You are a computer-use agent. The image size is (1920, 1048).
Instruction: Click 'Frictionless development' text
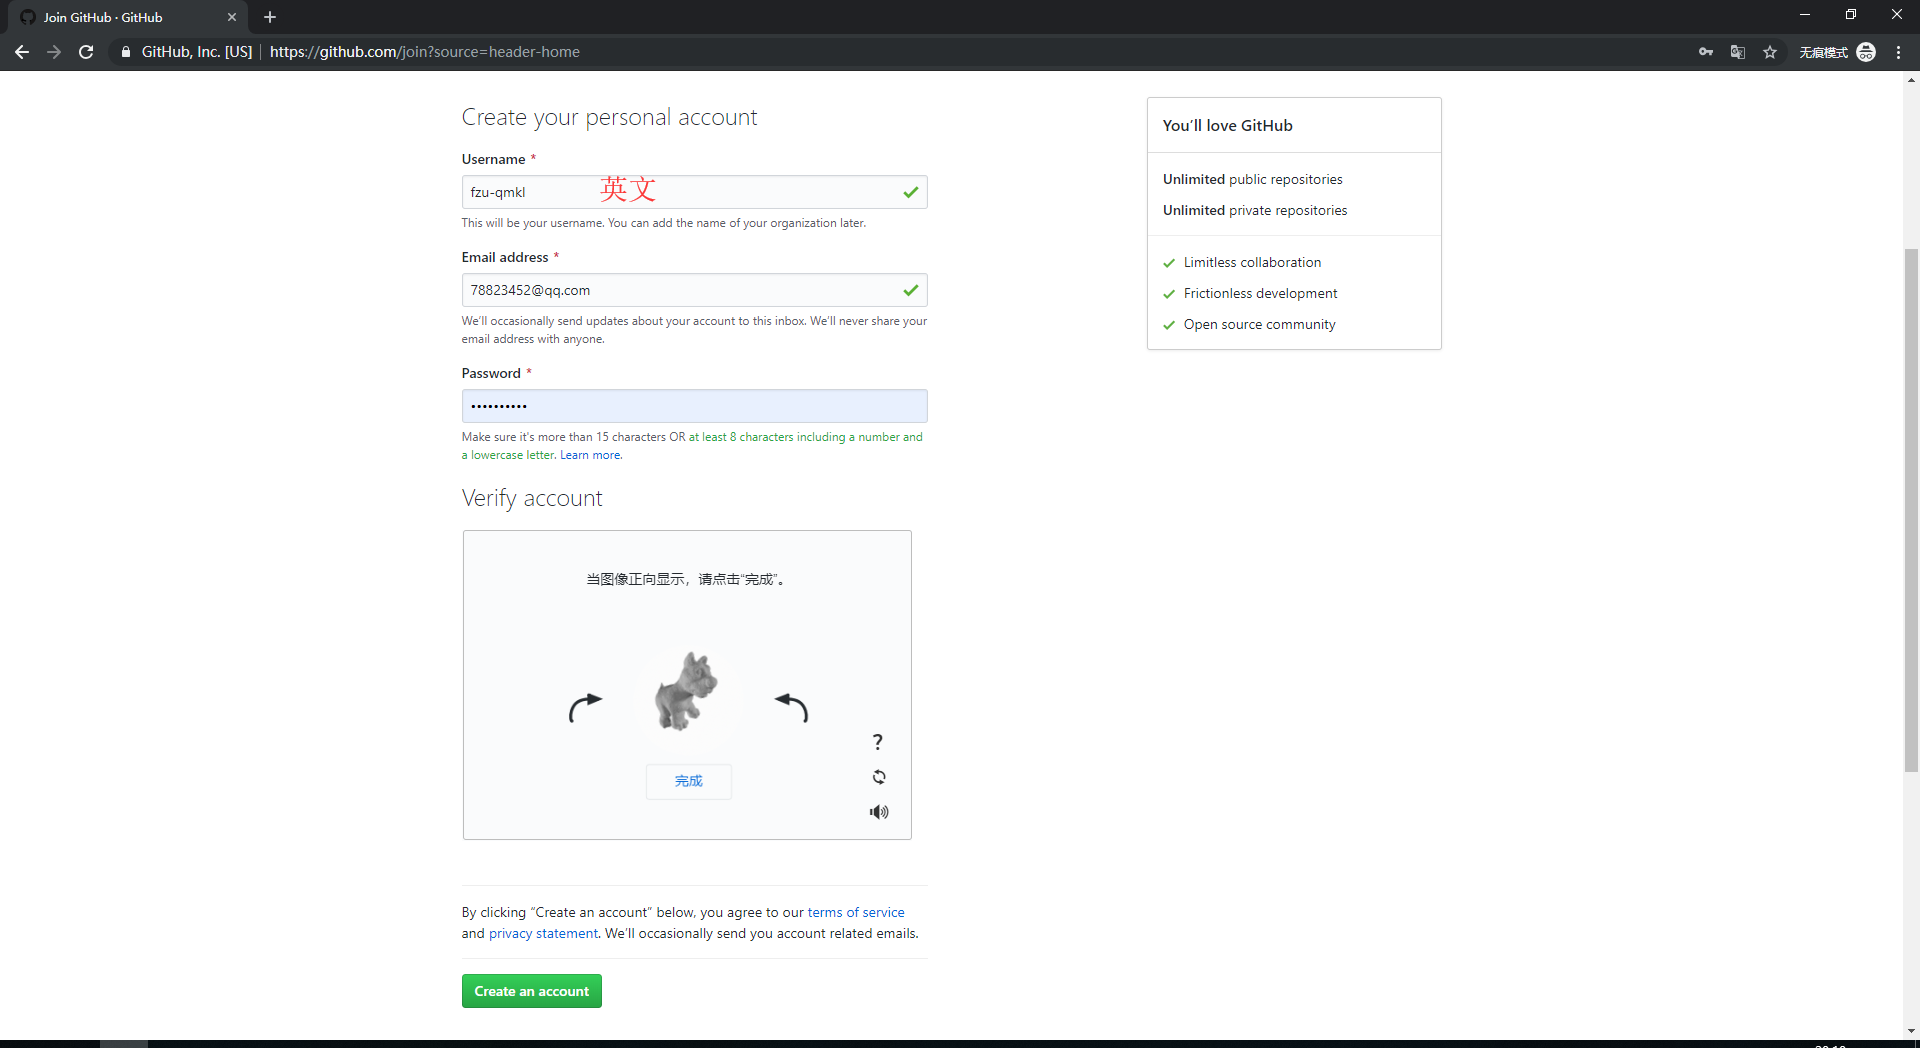tap(1260, 293)
